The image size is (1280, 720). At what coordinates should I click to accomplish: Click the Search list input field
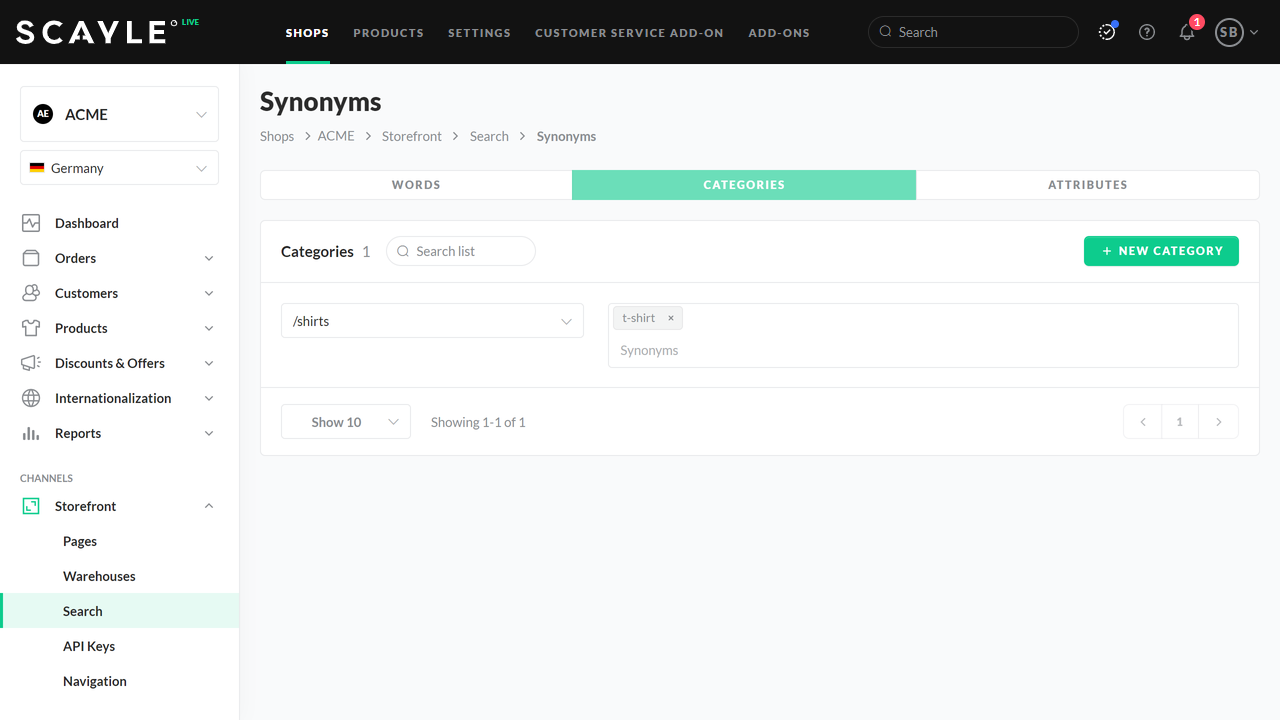[468, 251]
